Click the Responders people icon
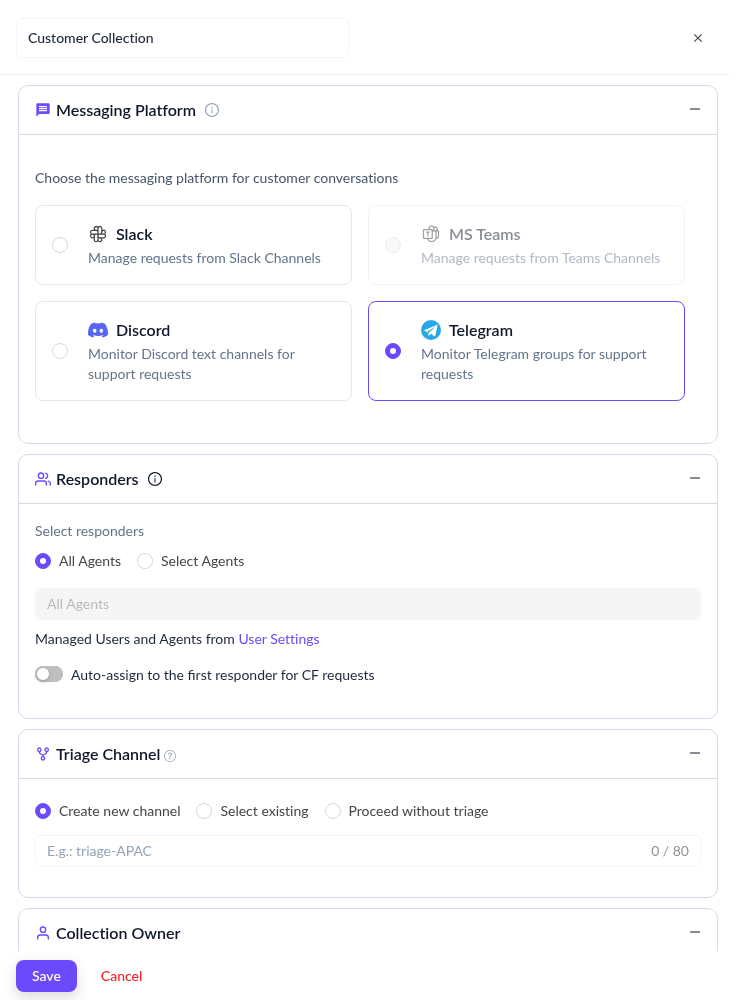The height and width of the screenshot is (1000, 740). (43, 479)
